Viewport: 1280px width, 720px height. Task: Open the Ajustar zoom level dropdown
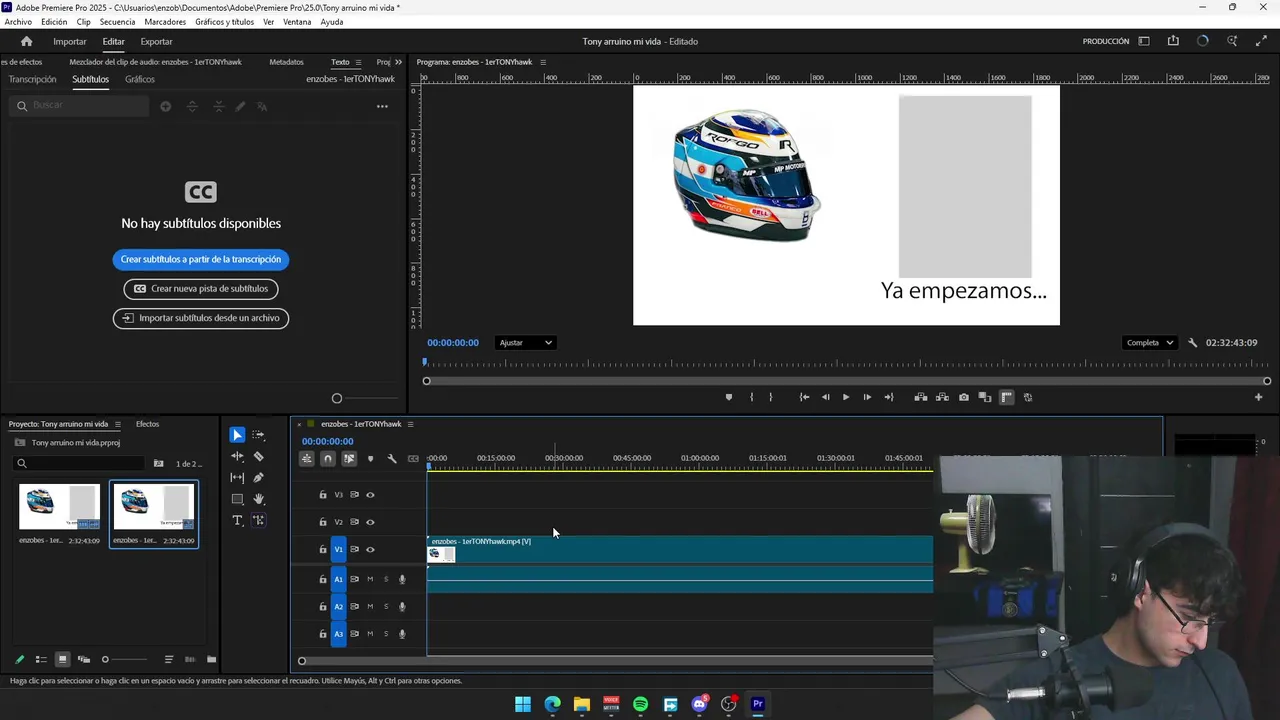click(x=525, y=343)
